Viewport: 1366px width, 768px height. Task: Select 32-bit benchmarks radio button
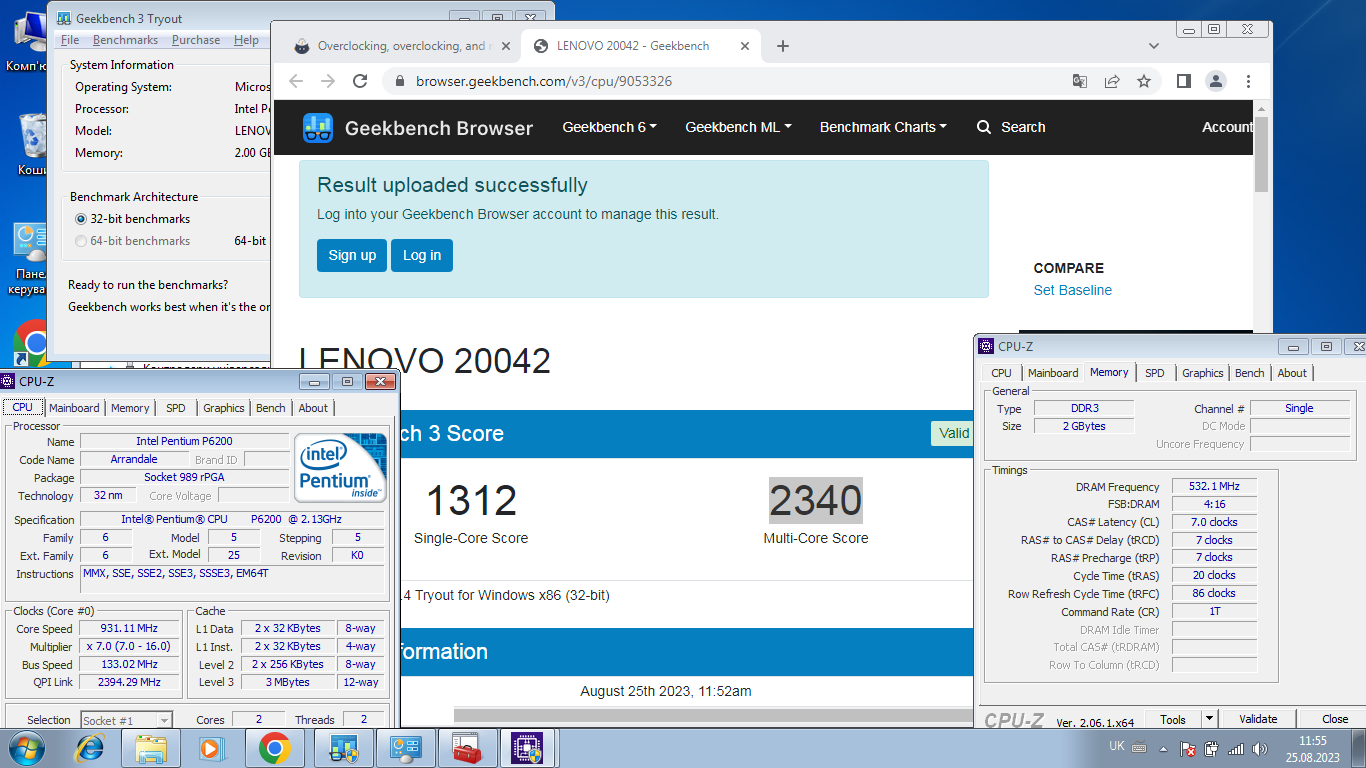(x=81, y=219)
